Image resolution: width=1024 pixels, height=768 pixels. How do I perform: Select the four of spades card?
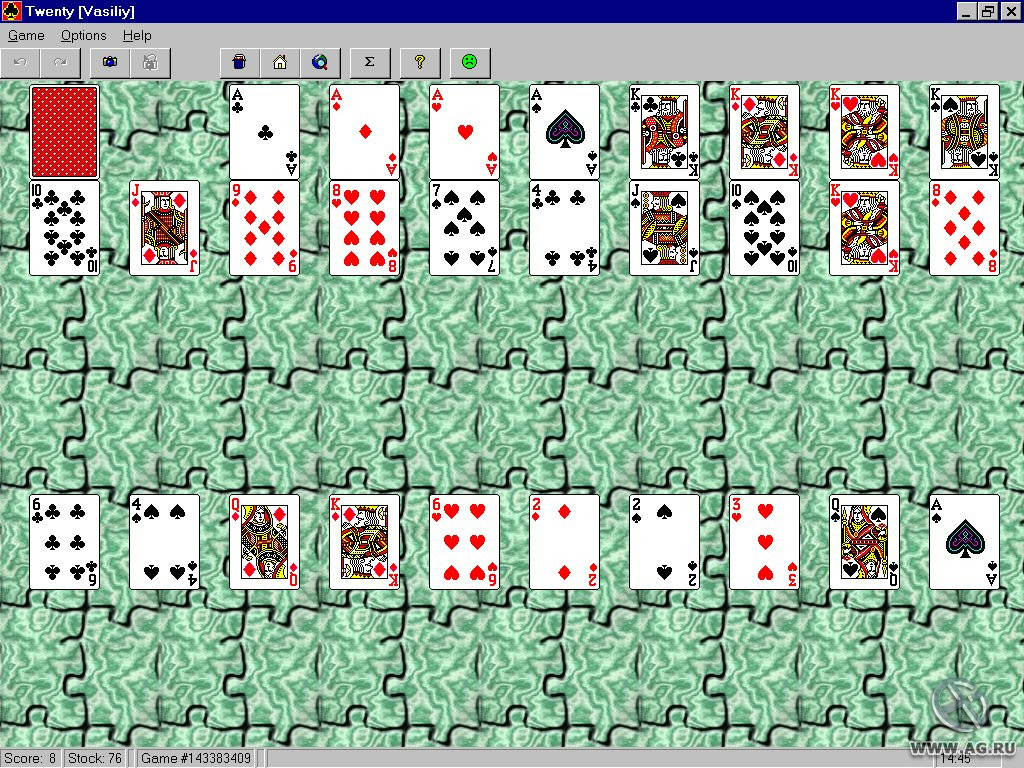coord(165,542)
